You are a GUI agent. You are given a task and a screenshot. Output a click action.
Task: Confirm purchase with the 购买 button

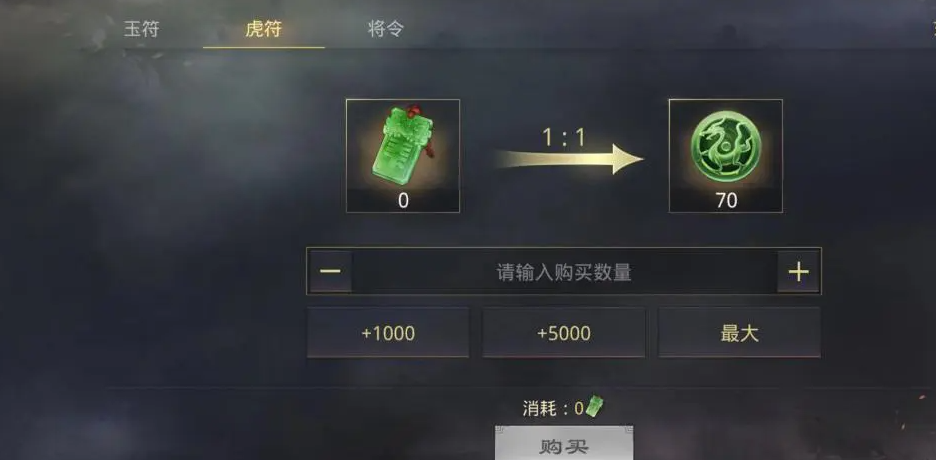(x=564, y=443)
